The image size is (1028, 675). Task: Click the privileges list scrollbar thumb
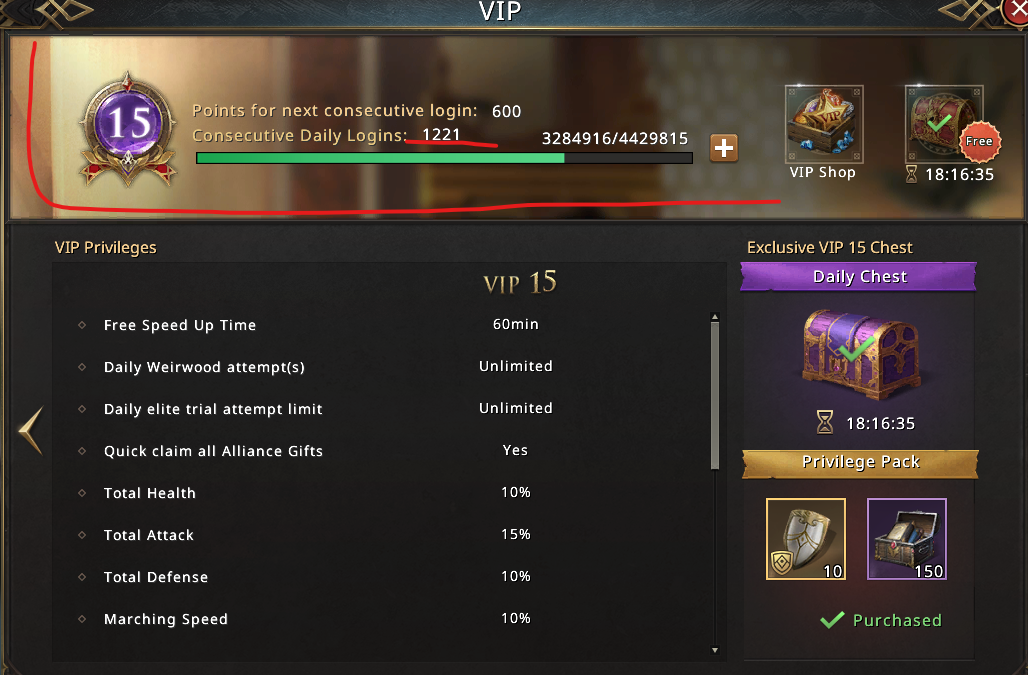(x=715, y=395)
